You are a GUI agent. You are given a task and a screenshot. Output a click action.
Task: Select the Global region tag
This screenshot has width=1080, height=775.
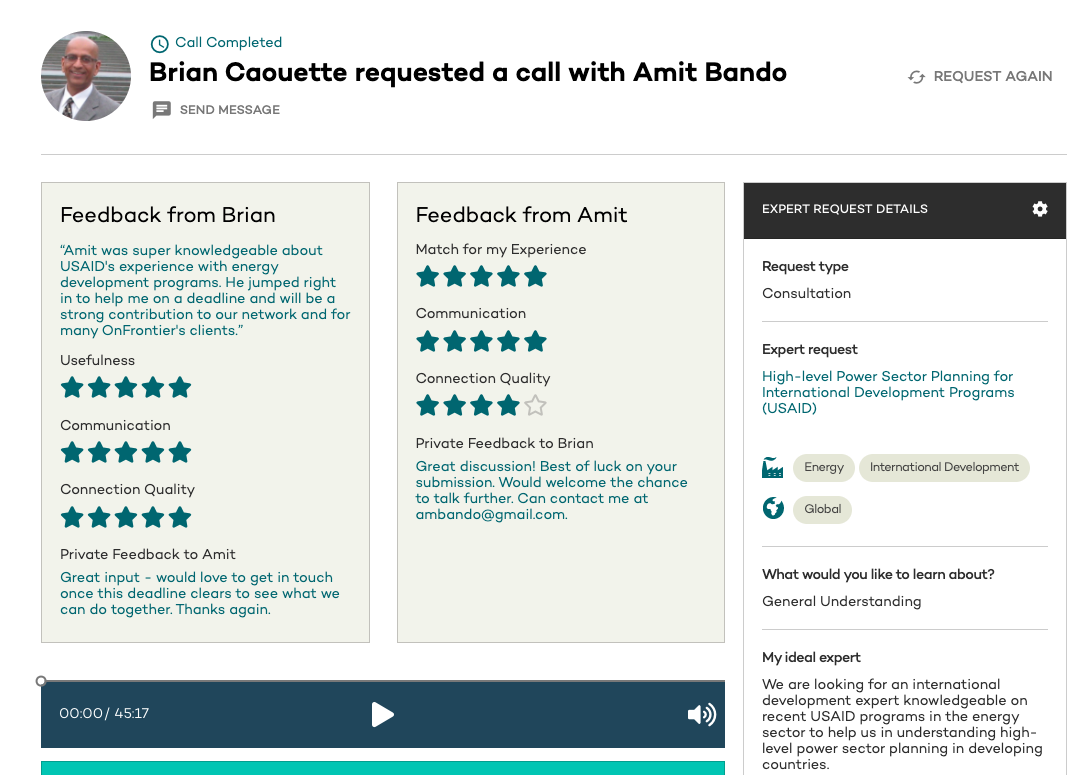point(822,510)
